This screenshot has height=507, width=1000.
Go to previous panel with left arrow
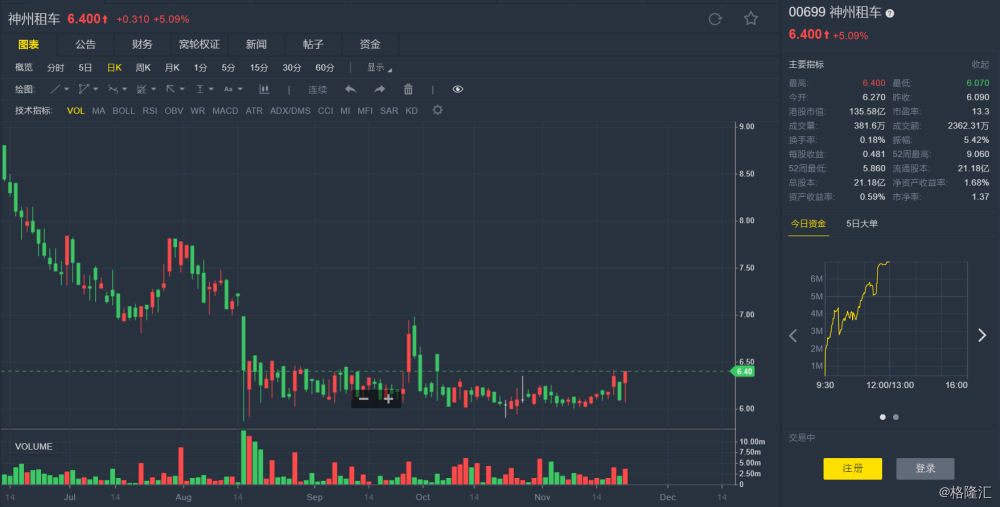point(793,335)
